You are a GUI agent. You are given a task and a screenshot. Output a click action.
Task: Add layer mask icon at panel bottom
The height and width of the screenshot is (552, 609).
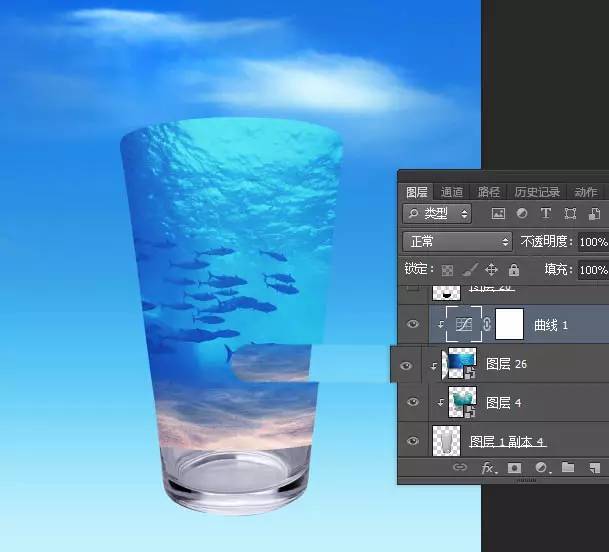pos(514,467)
